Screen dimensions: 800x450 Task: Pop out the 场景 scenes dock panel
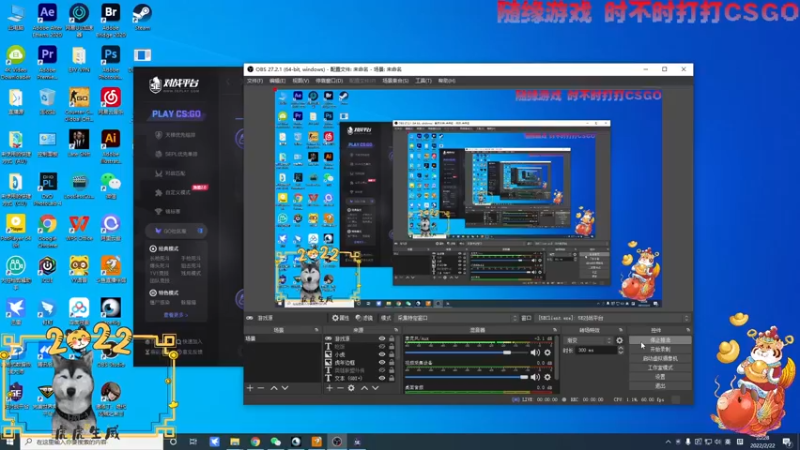click(316, 330)
